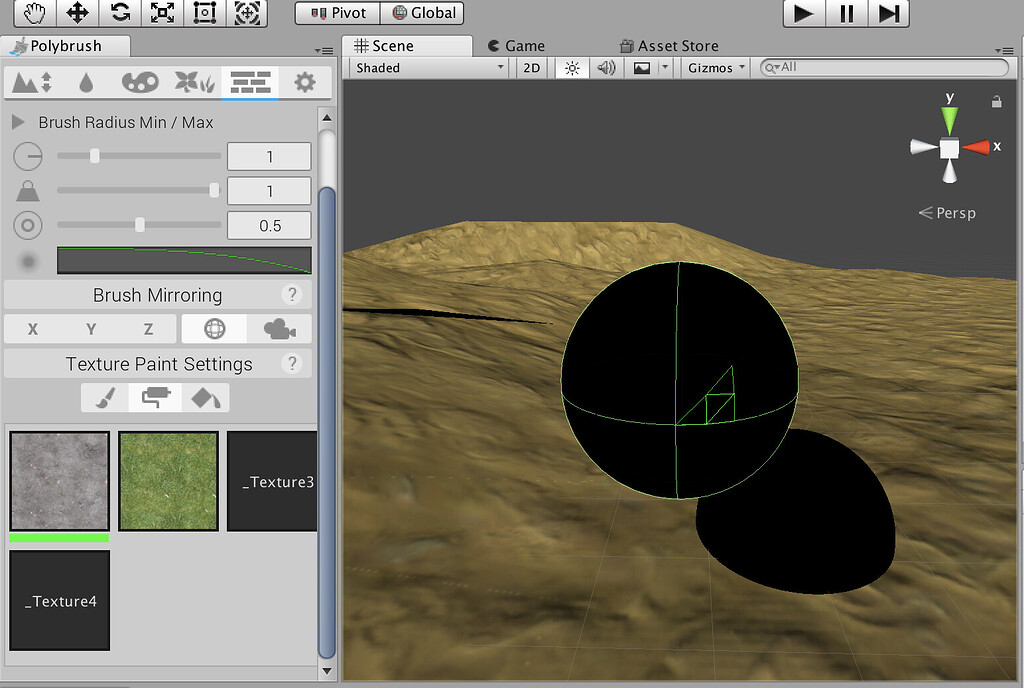Click the middle brush strength slider handle
The height and width of the screenshot is (688, 1024).
(x=213, y=190)
